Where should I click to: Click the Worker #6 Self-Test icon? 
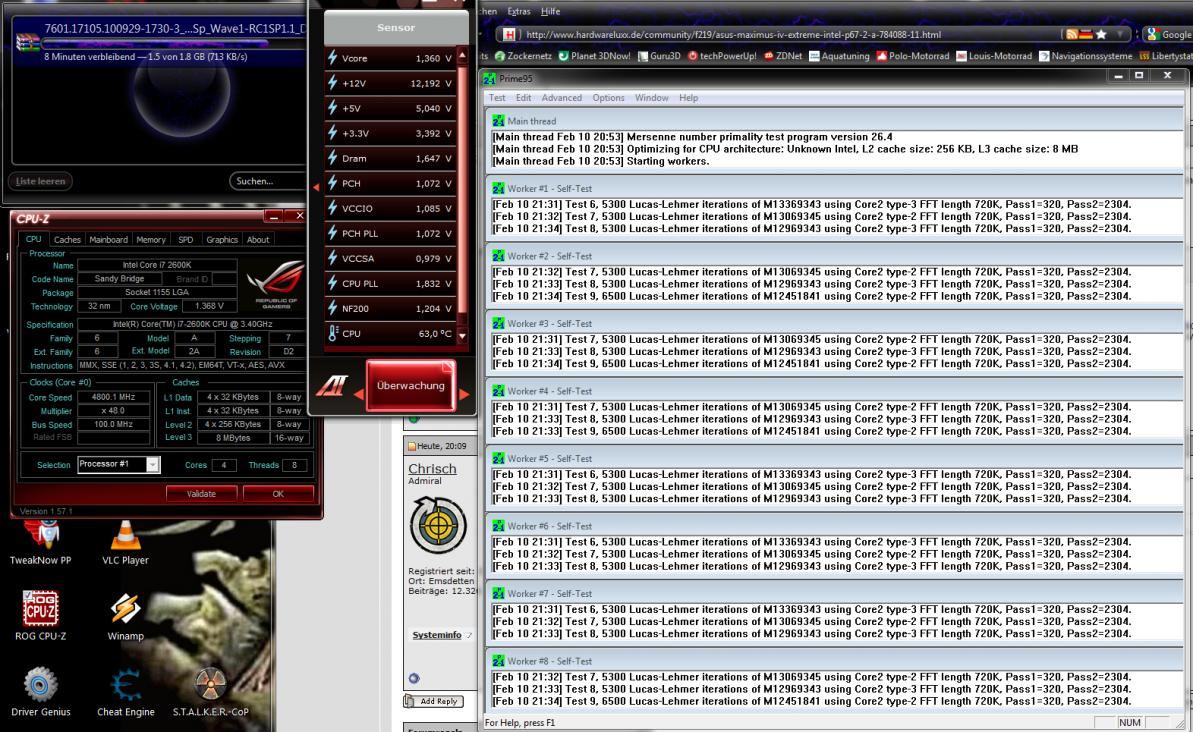[498, 526]
